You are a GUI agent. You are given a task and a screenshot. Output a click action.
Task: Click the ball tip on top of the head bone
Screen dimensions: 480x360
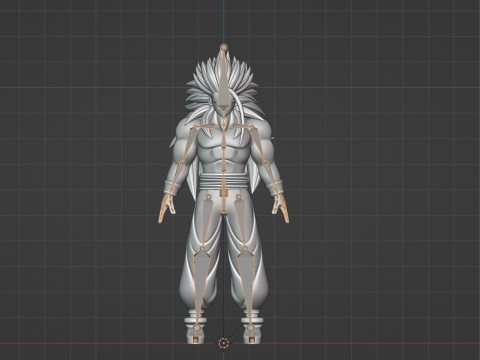(224, 47)
